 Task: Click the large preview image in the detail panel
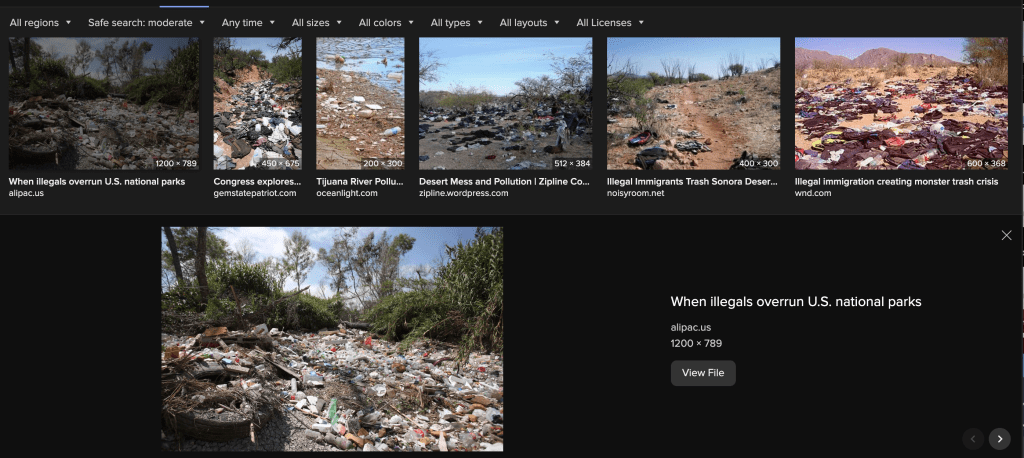click(x=332, y=338)
